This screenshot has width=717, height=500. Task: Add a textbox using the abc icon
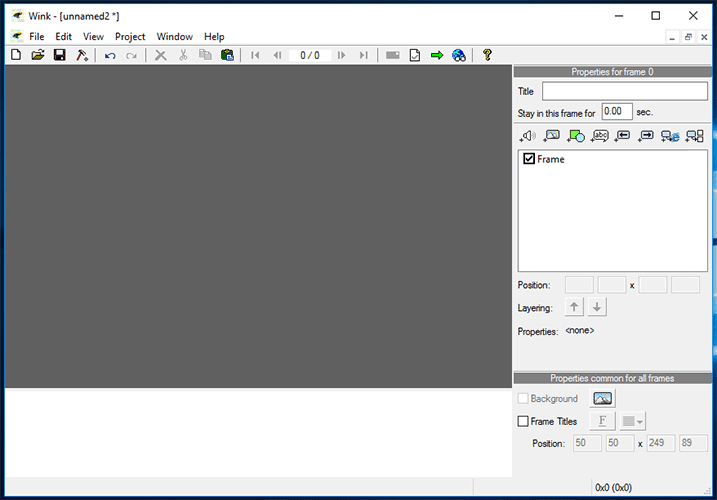click(x=600, y=135)
